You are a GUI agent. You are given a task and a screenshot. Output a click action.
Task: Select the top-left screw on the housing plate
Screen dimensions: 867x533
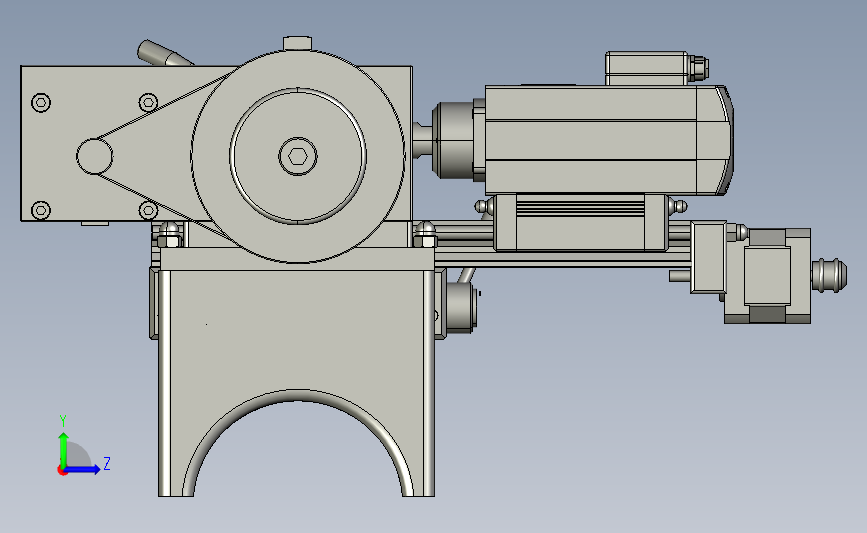pyautogui.click(x=41, y=103)
